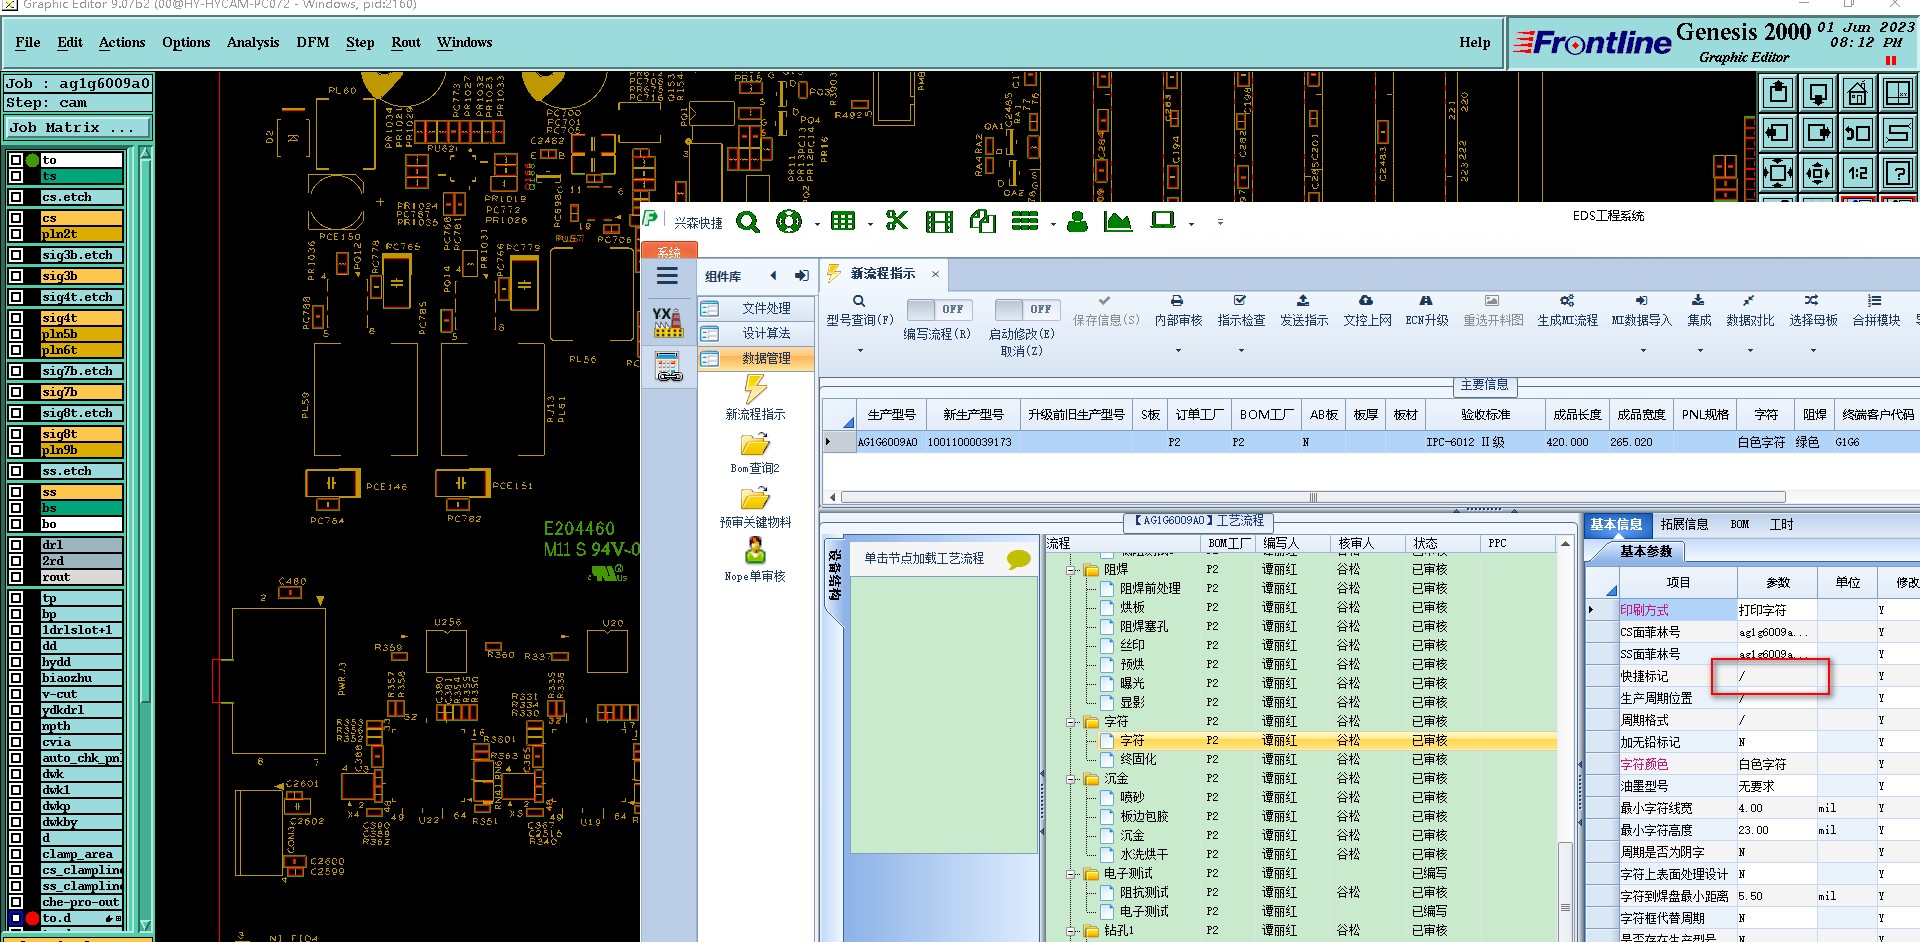Click 生成MI流程 toolbar button
1920x942 pixels.
click(1567, 311)
